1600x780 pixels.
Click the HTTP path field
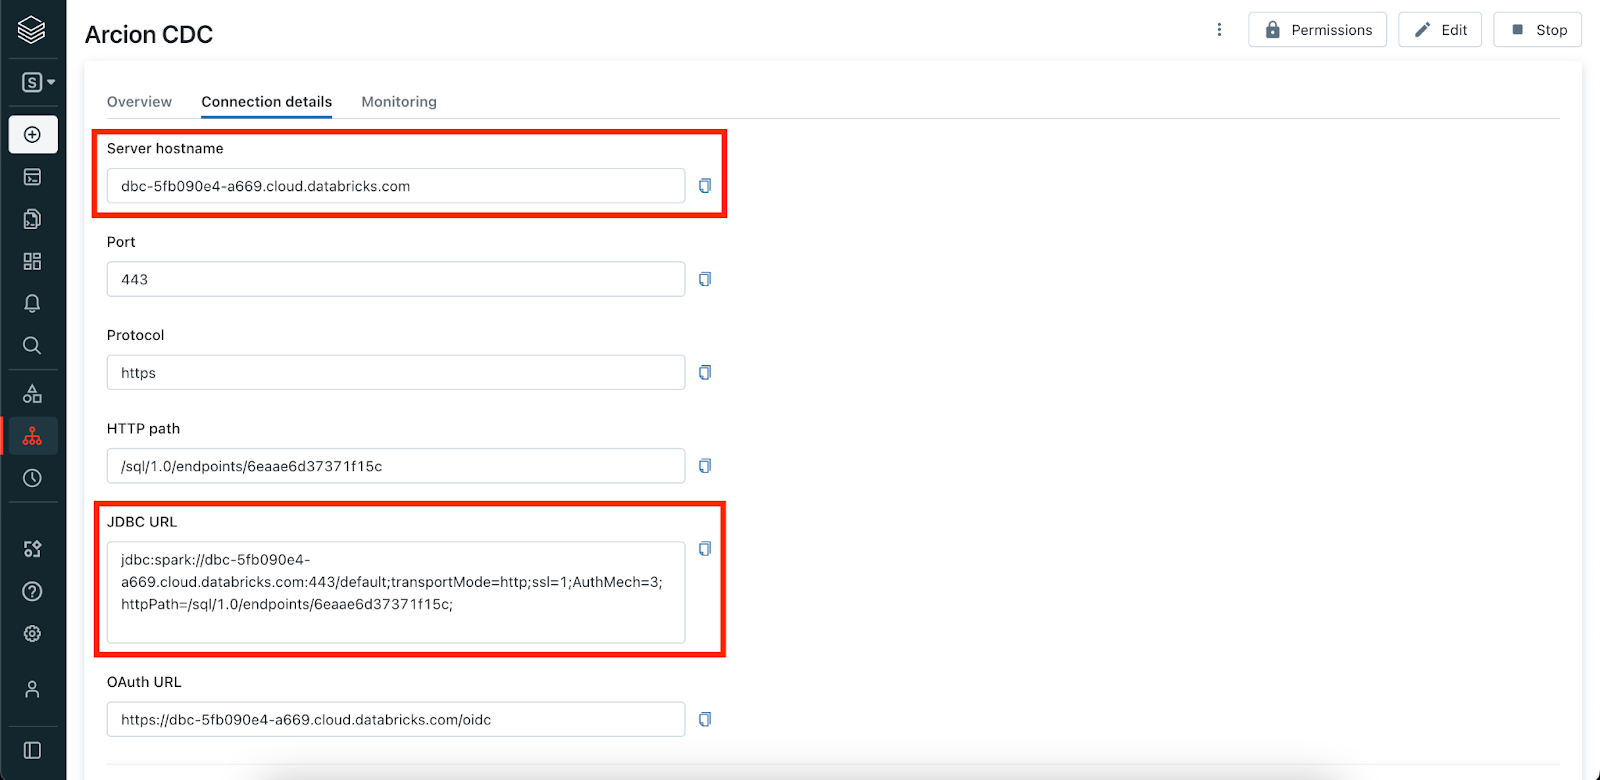(x=396, y=466)
